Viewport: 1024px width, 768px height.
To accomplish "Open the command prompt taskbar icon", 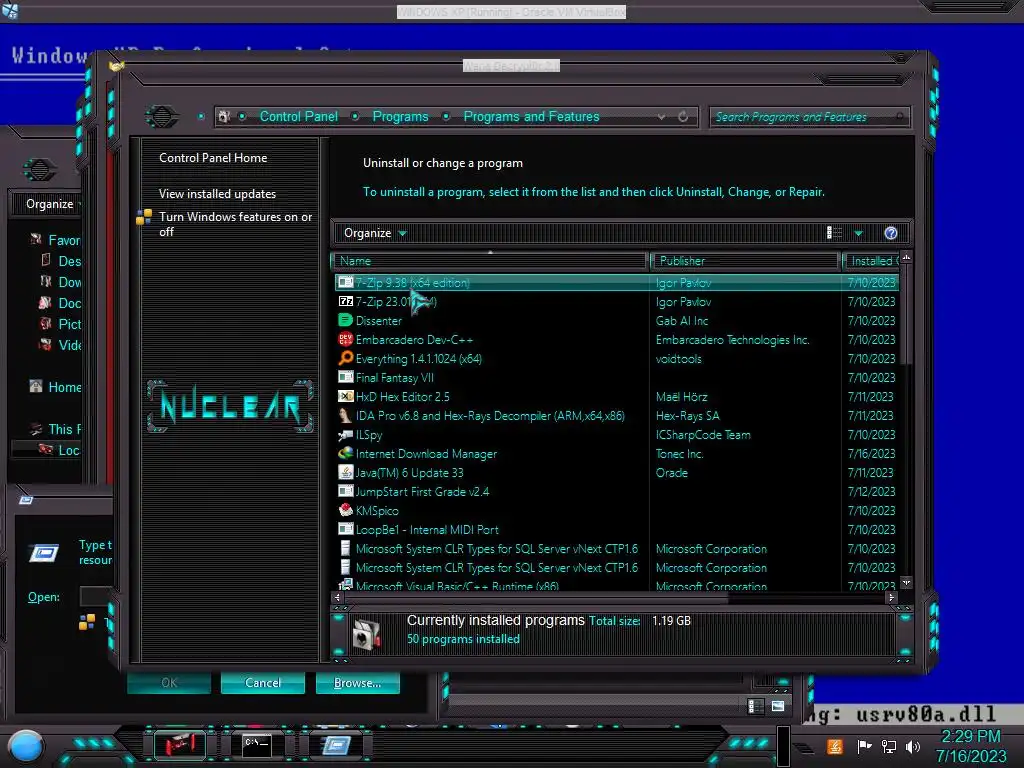I will [257, 744].
